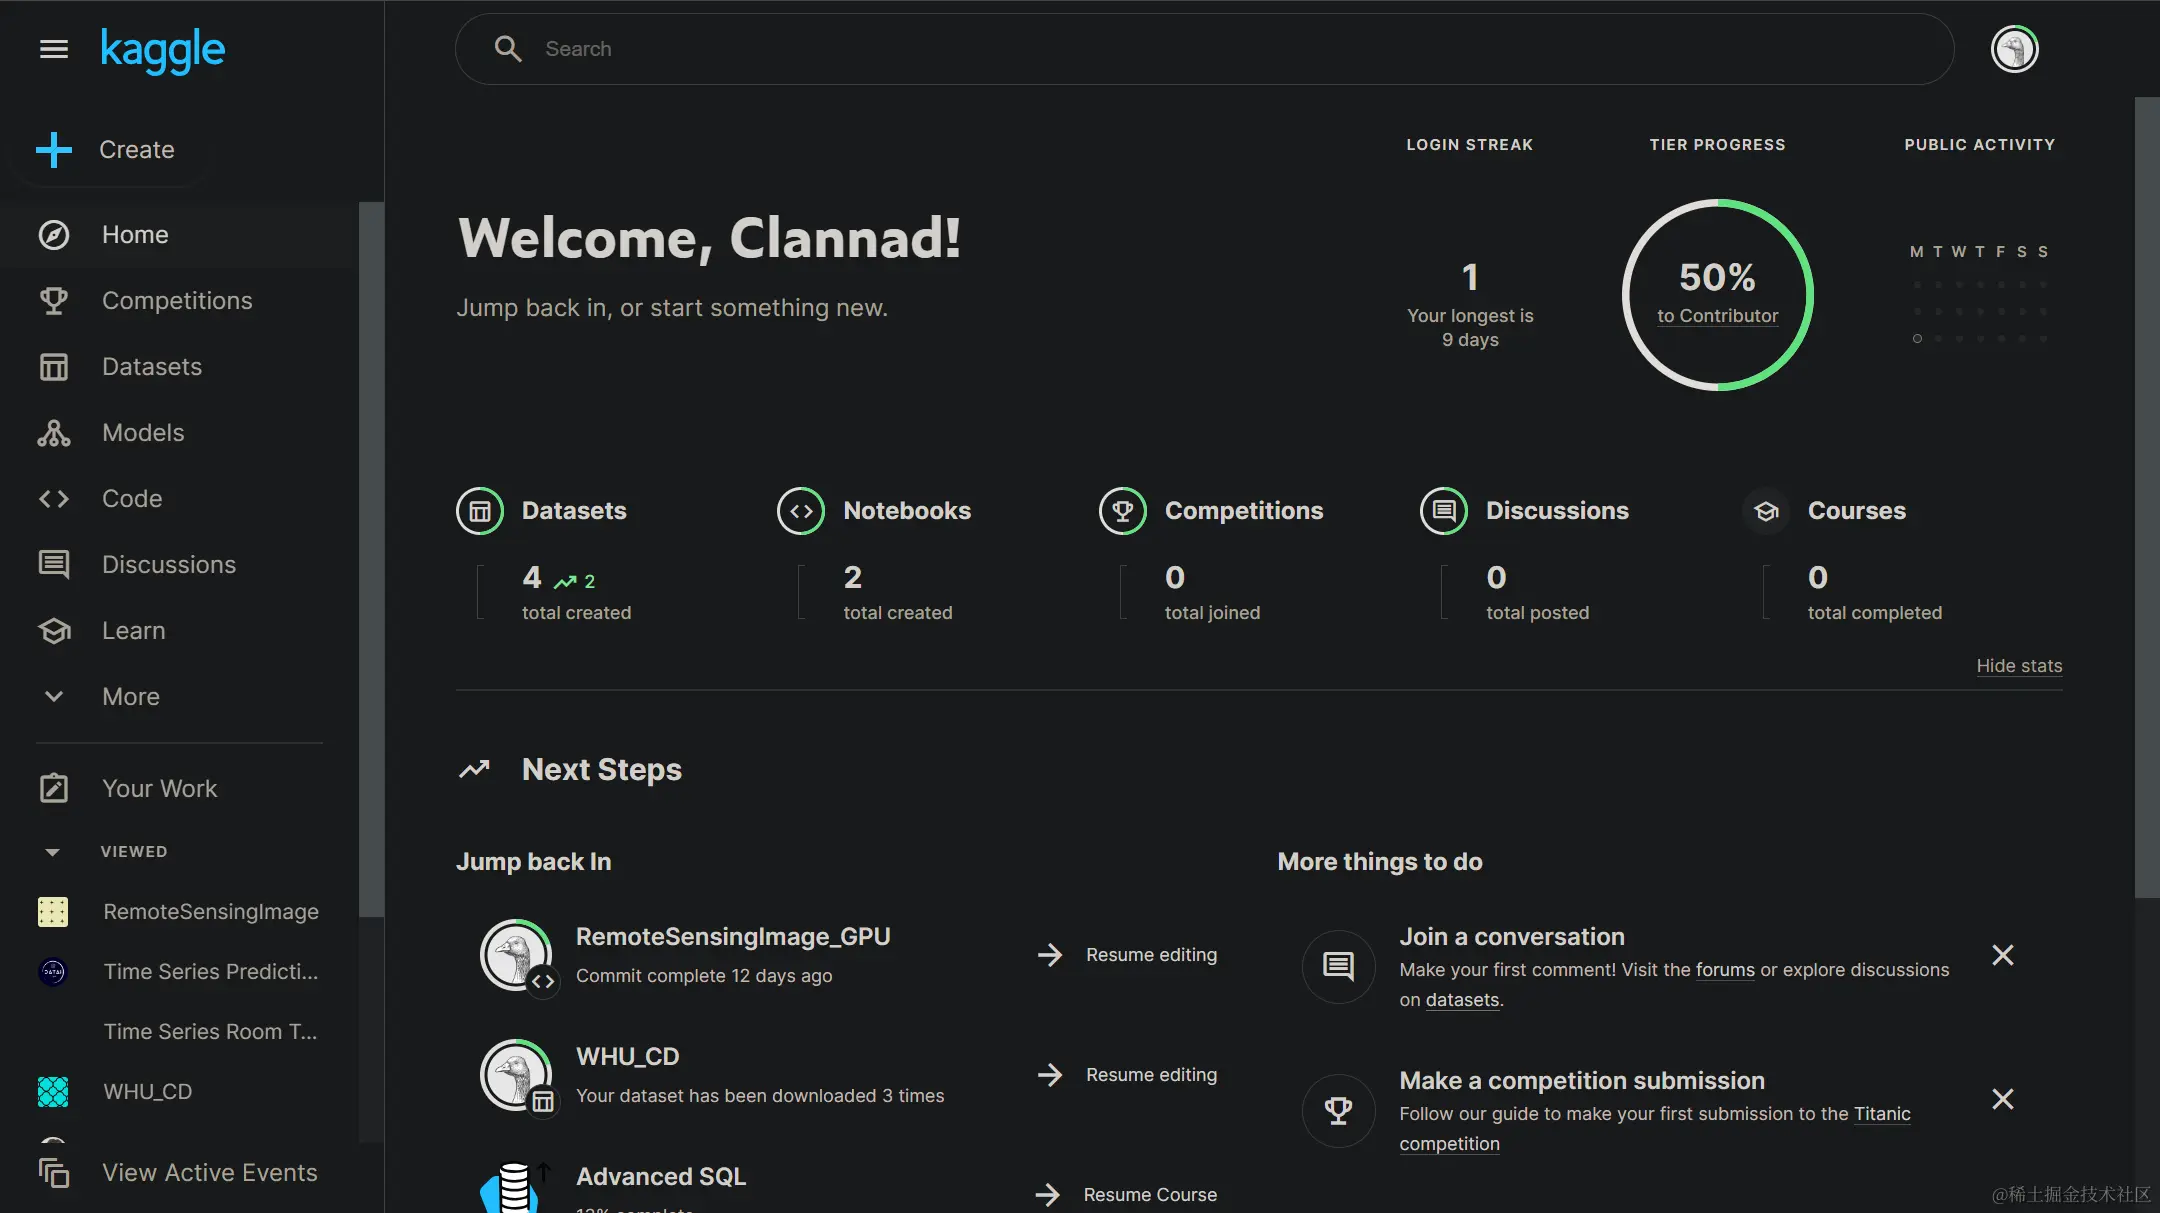The image size is (2160, 1213).
Task: Collapse the Viewed list
Action: point(53,852)
